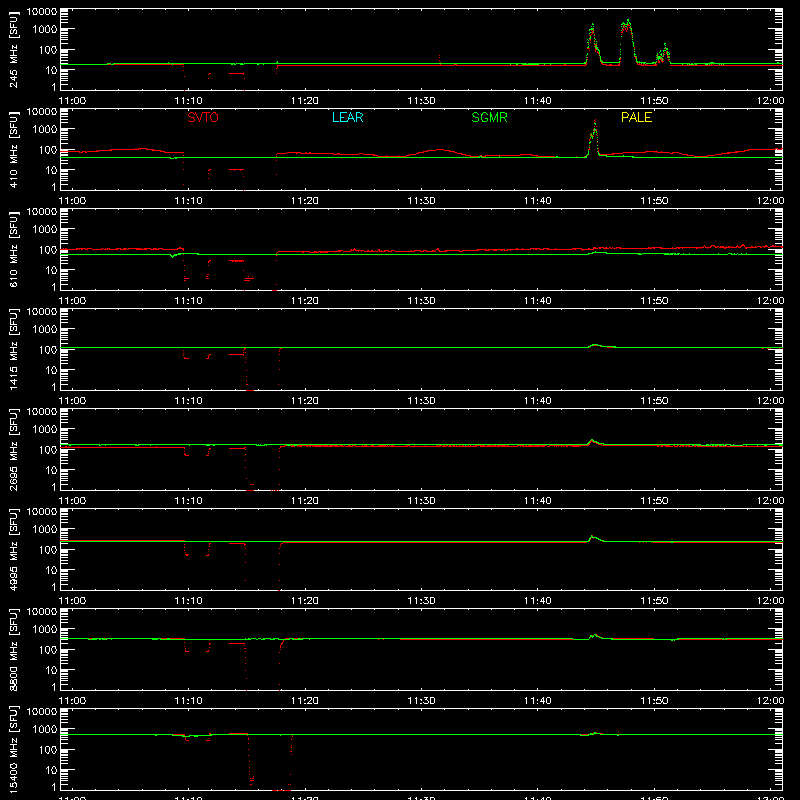The image size is (800, 800).
Task: Click '11:50' time label under 1415 MHz plot
Action: (x=654, y=401)
